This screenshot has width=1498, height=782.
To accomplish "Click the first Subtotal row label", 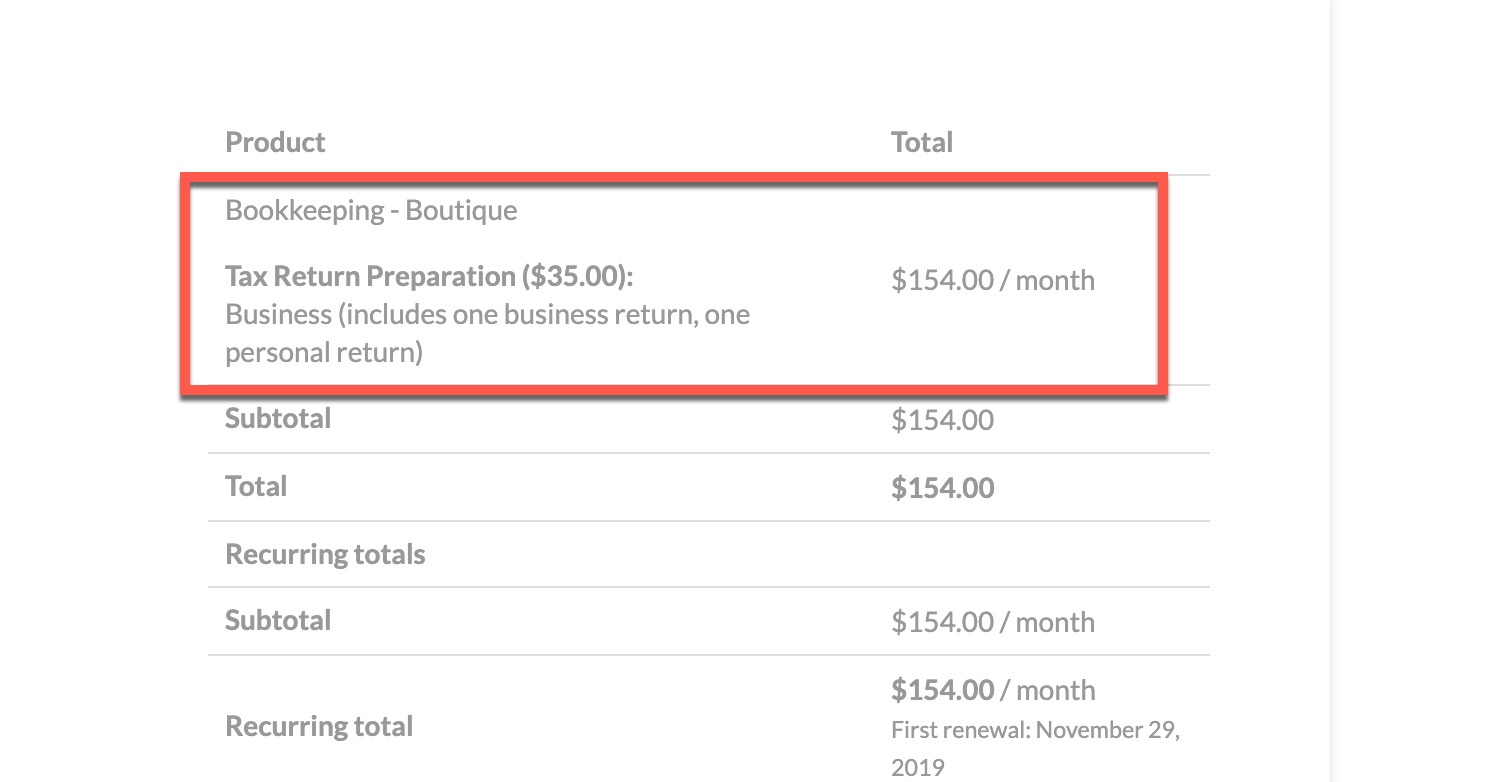I will click(278, 418).
